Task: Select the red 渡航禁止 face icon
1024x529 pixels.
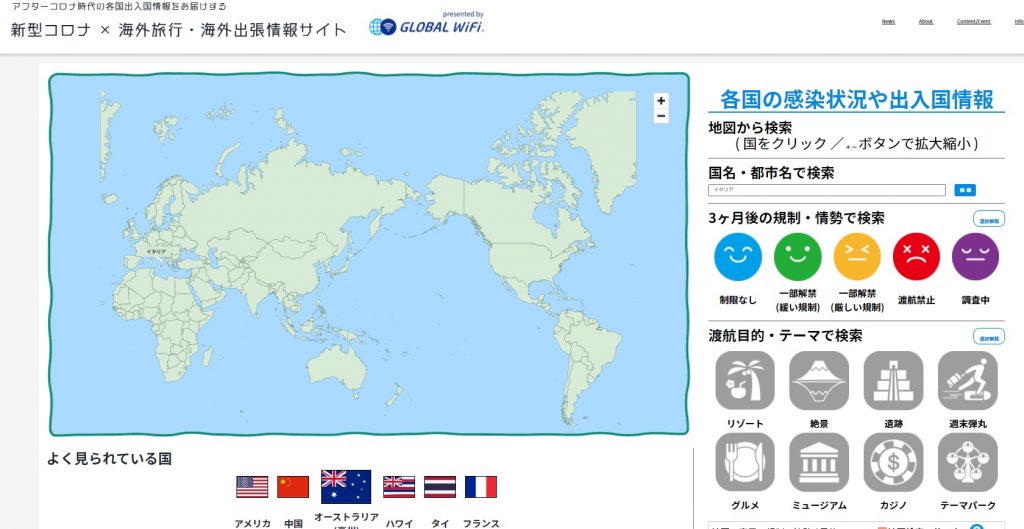Action: (916, 257)
